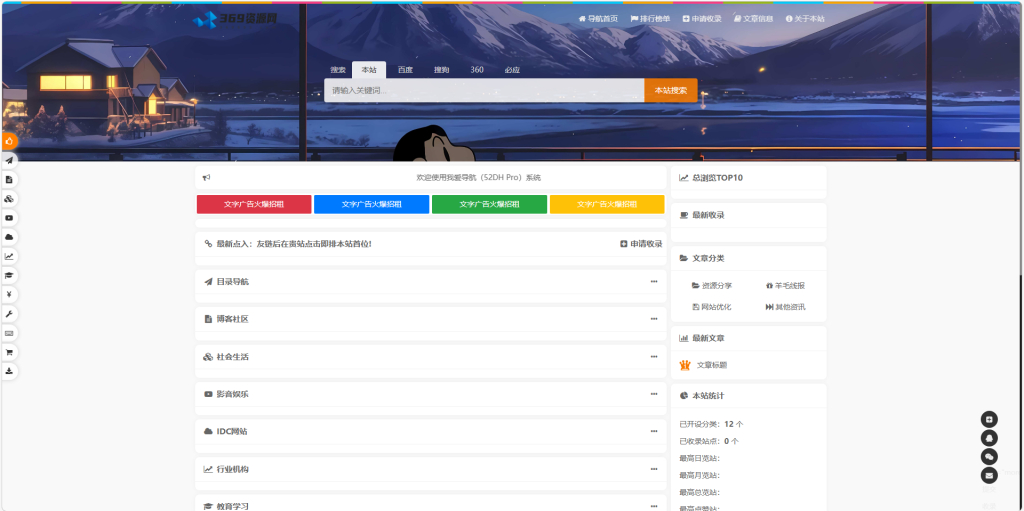Click the floating dark plus-square button
This screenshot has height=511, width=1024.
[x=989, y=420]
